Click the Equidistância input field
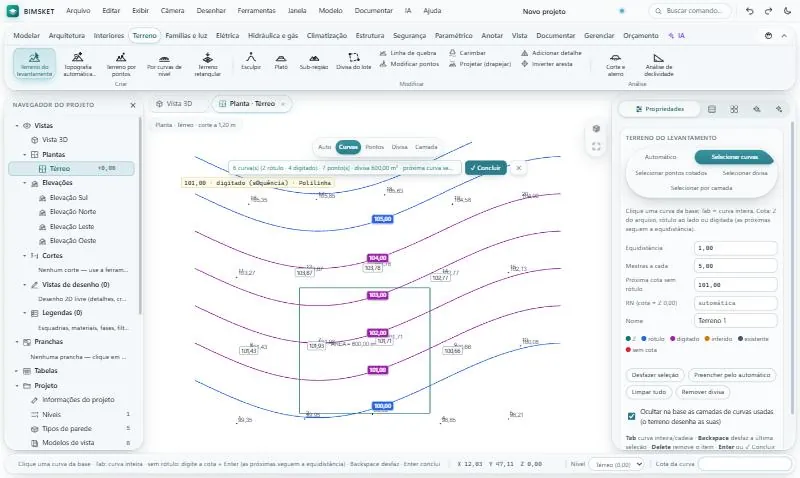800x478 pixels. click(735, 248)
